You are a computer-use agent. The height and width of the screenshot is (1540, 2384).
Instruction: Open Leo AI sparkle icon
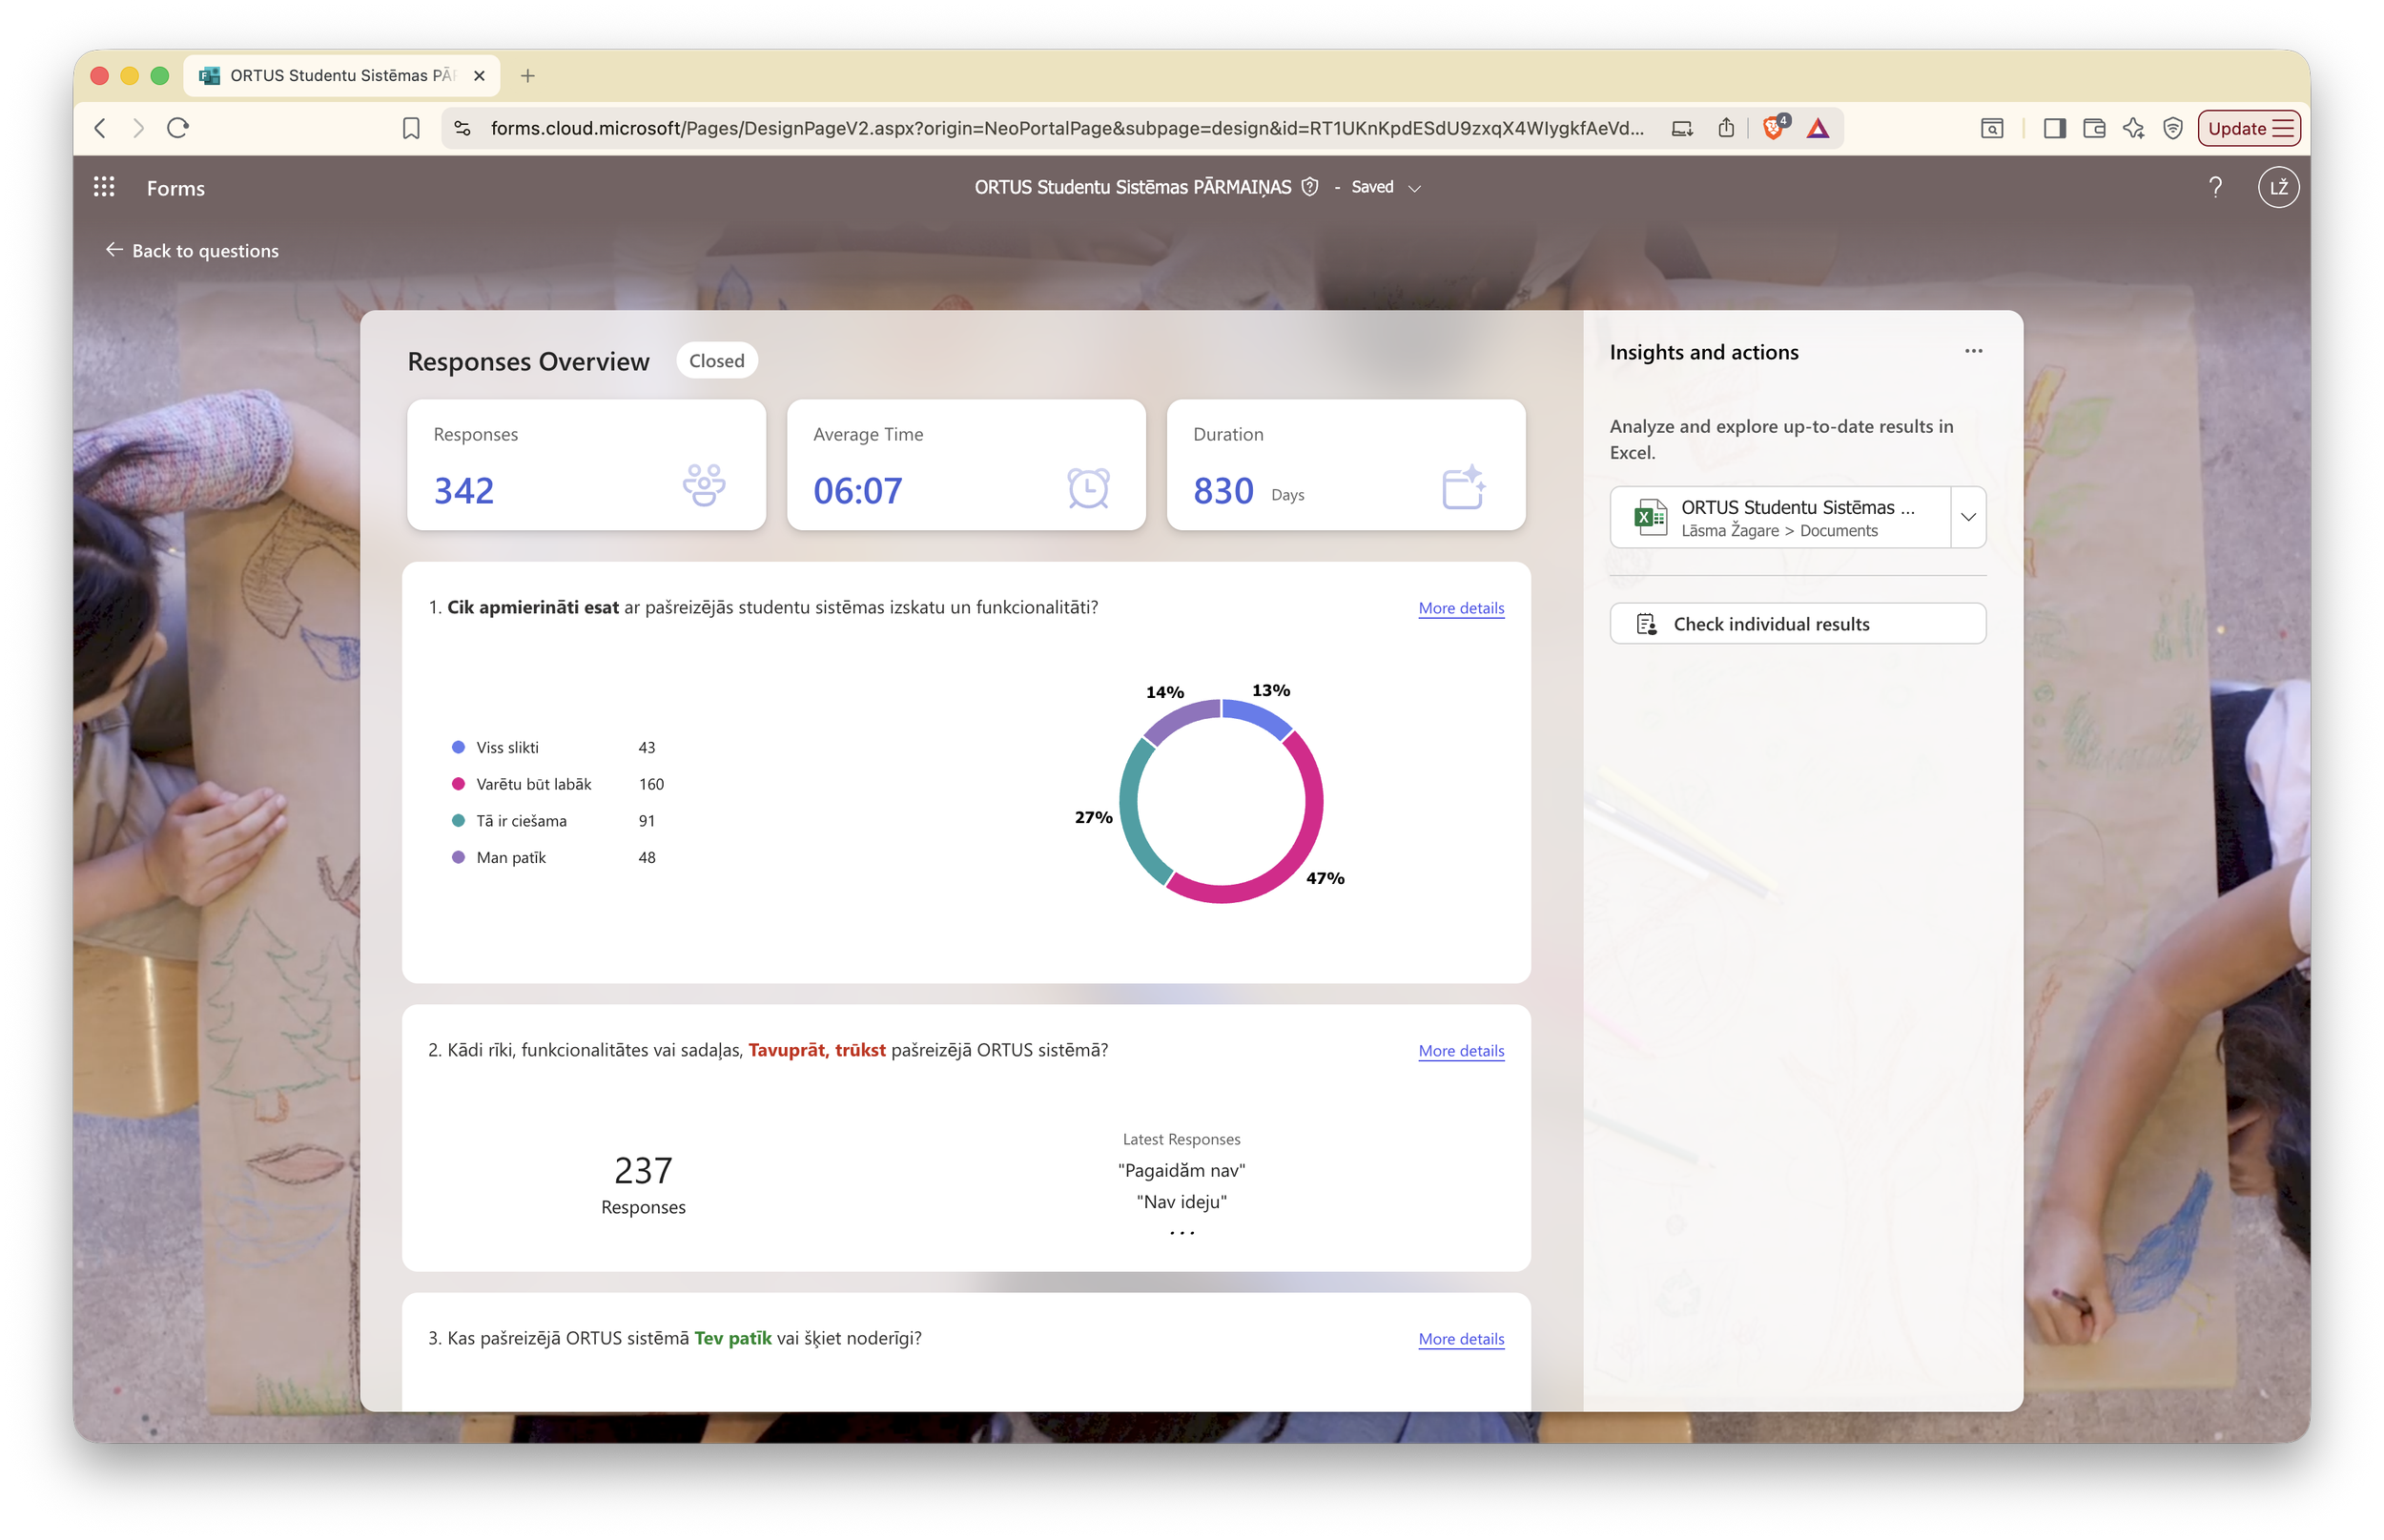pos(2133,128)
